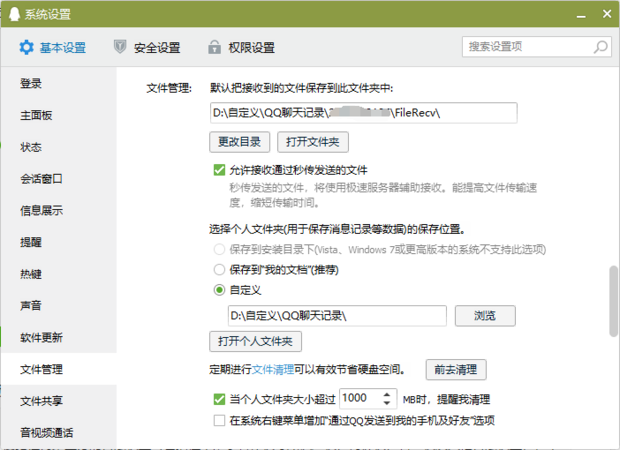Enable the right-click menu send via QQ option
Screen dimensions: 620x450
pyautogui.click(x=219, y=421)
